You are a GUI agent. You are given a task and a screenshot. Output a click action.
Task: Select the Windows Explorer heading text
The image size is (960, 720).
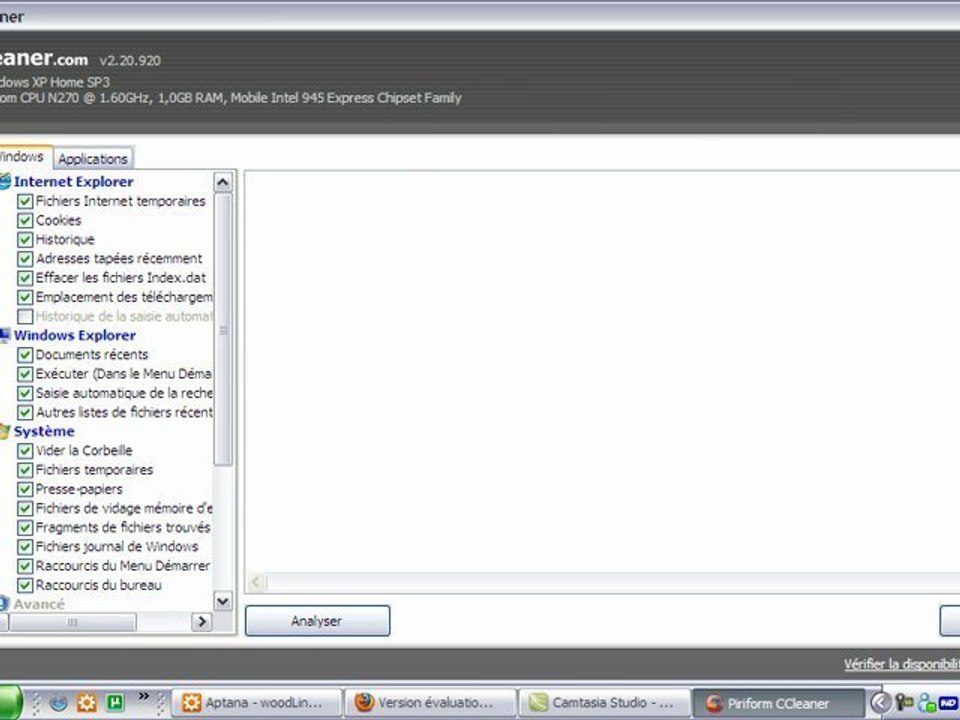[75, 336]
